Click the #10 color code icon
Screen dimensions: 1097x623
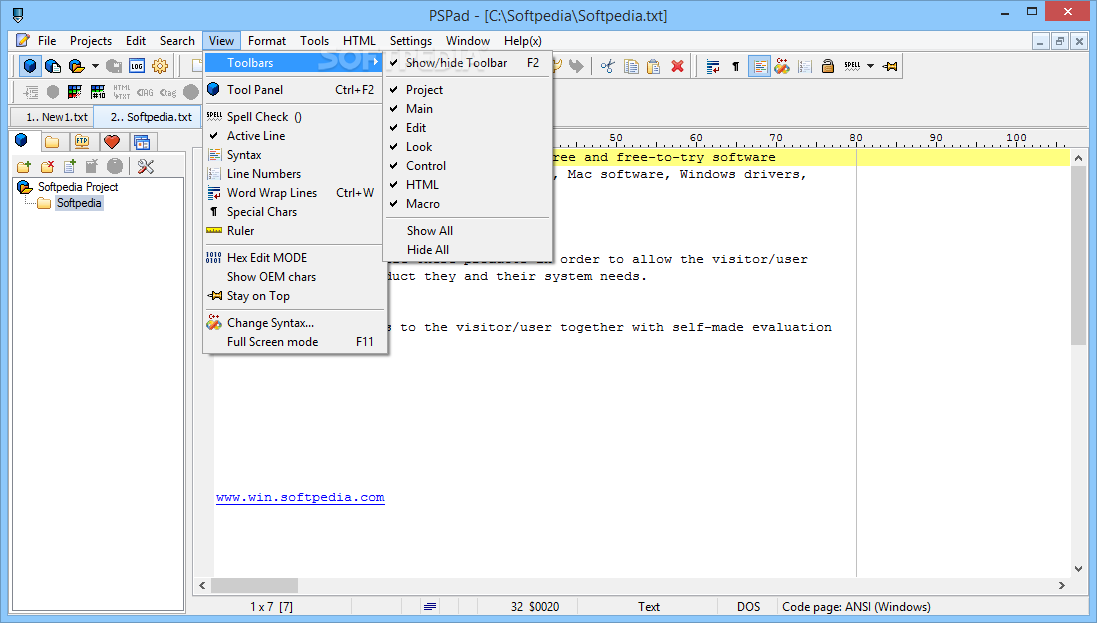coord(98,92)
